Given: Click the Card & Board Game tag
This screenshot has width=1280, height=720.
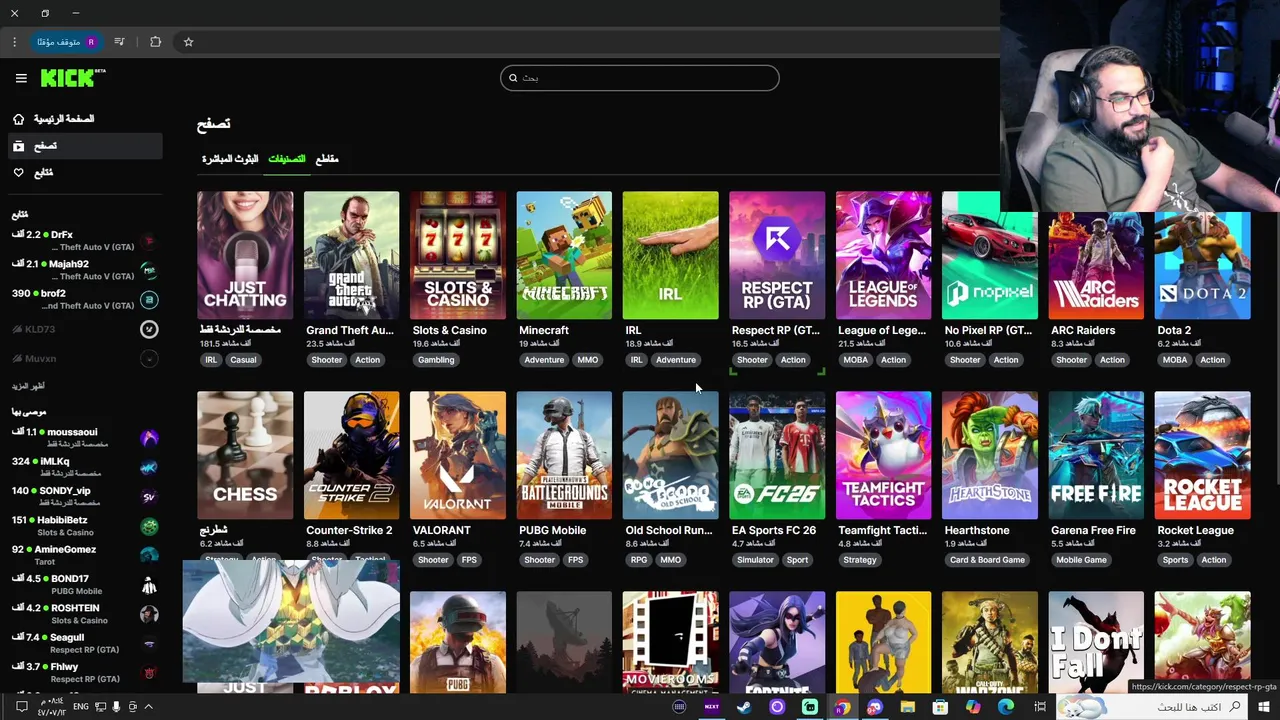Looking at the screenshot, I should tap(987, 560).
